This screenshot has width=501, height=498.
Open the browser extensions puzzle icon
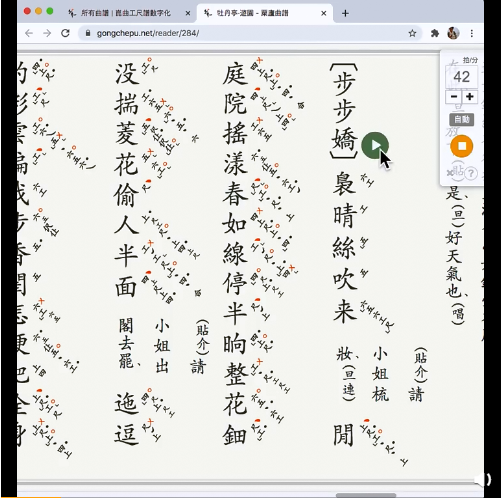(x=435, y=33)
